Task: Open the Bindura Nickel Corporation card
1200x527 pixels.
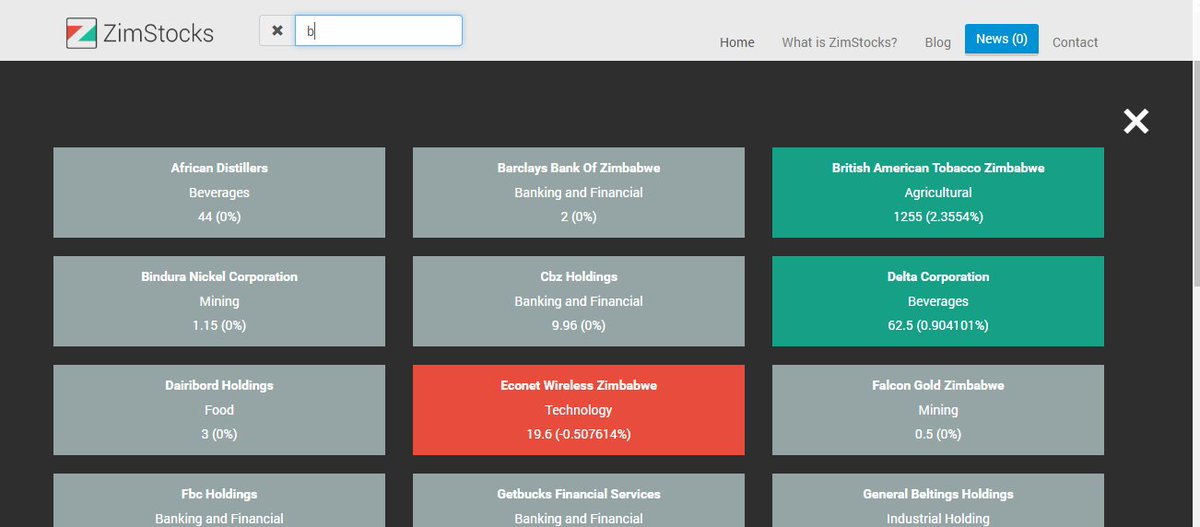Action: click(x=219, y=301)
